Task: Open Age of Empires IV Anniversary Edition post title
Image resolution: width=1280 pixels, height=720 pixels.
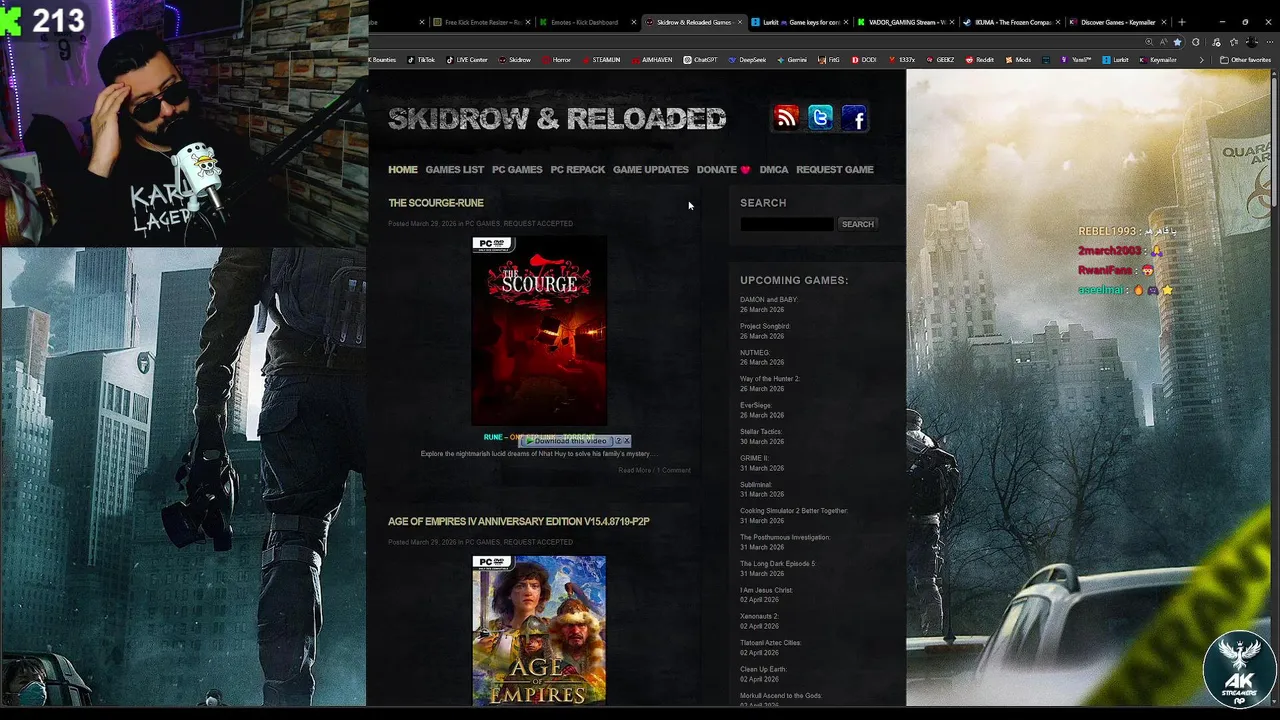Action: (519, 521)
